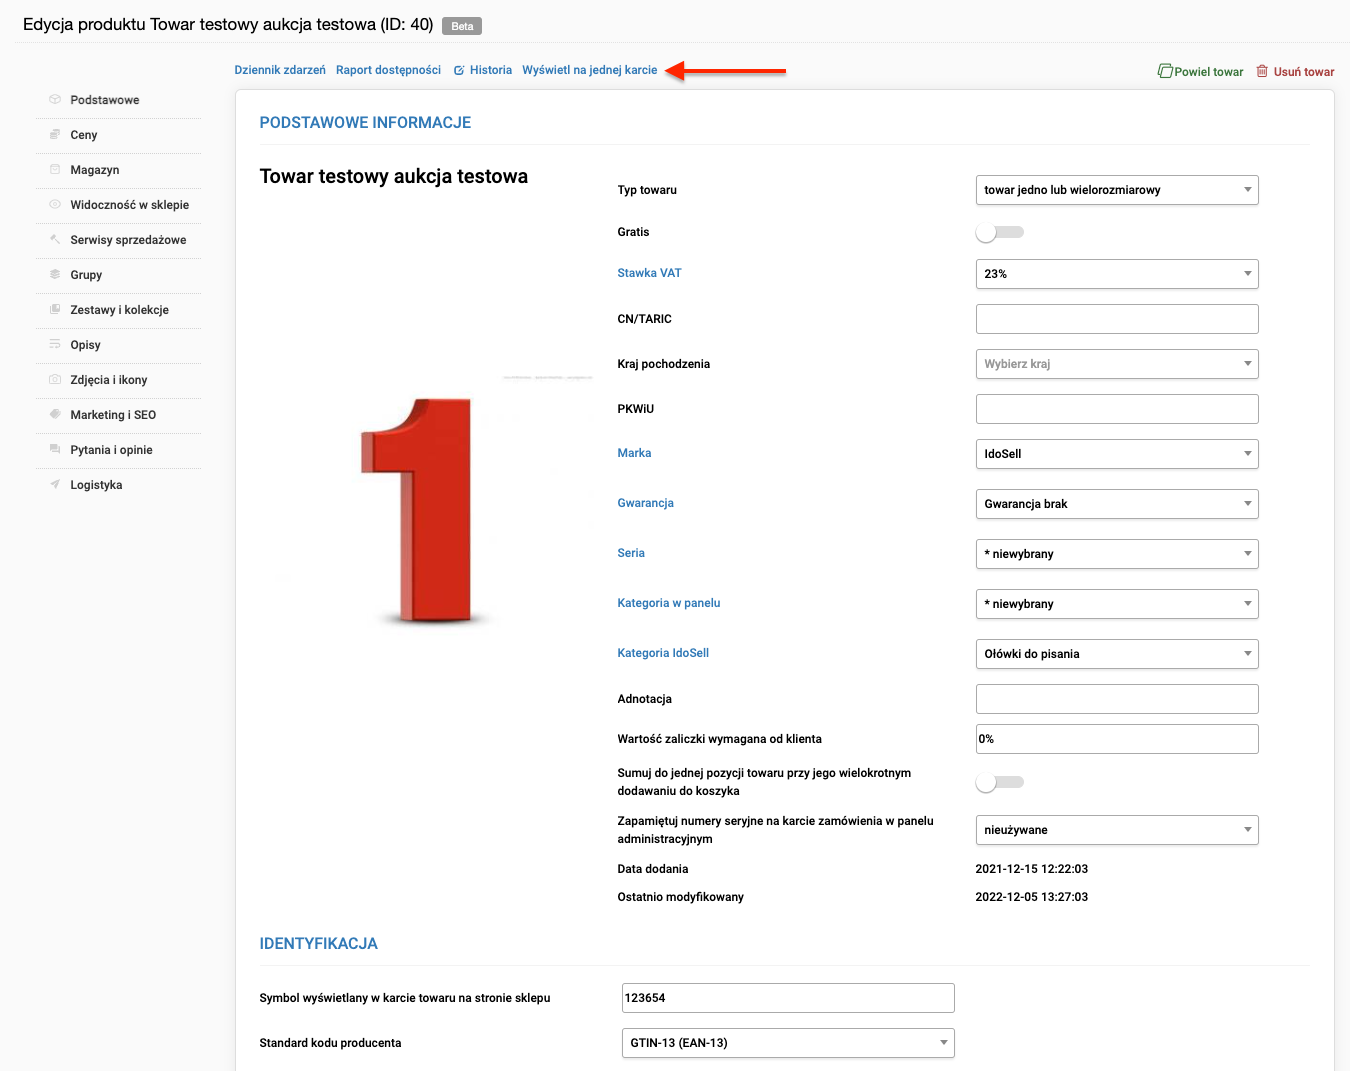Viewport: 1350px width, 1071px height.
Task: Click Wyświetl na jednej karcie
Action: click(590, 70)
